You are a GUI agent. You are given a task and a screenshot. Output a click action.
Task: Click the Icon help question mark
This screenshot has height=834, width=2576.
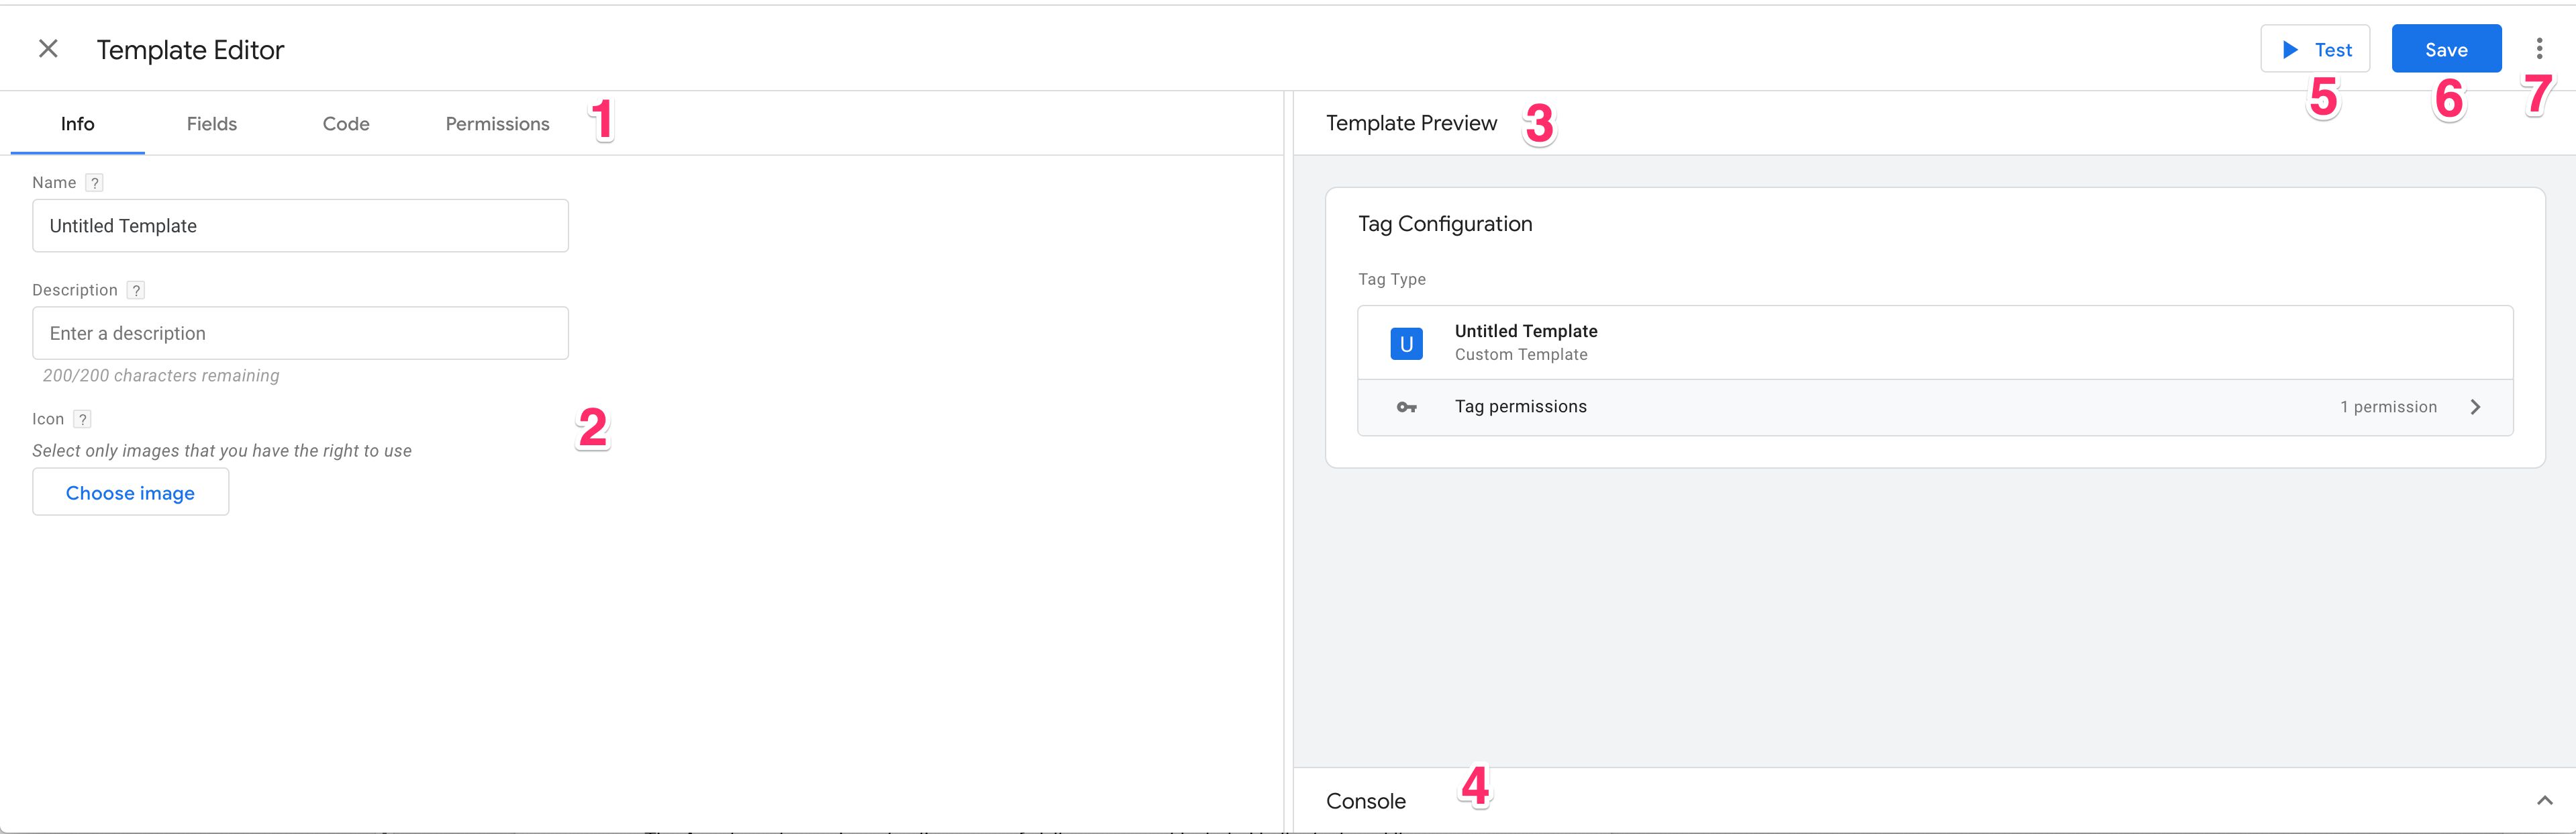(x=83, y=419)
